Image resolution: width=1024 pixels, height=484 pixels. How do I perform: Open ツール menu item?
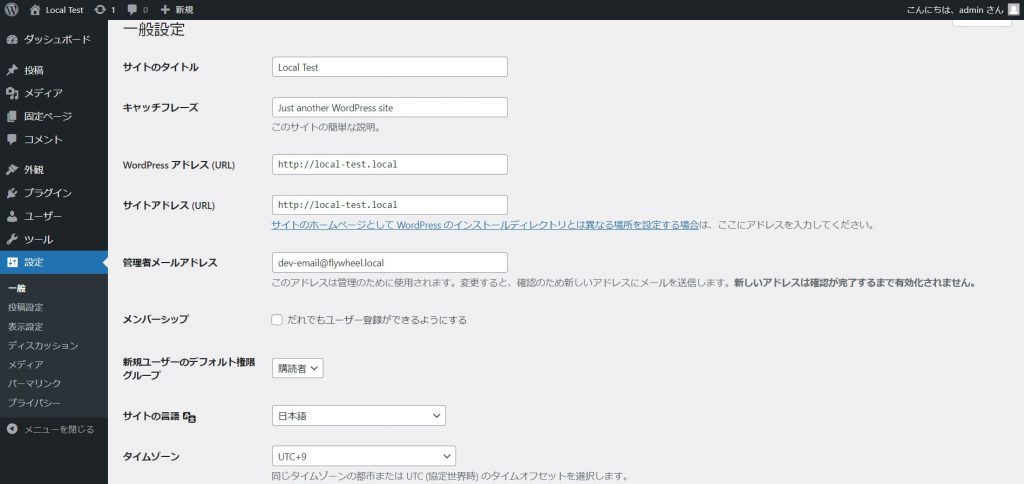(x=54, y=240)
